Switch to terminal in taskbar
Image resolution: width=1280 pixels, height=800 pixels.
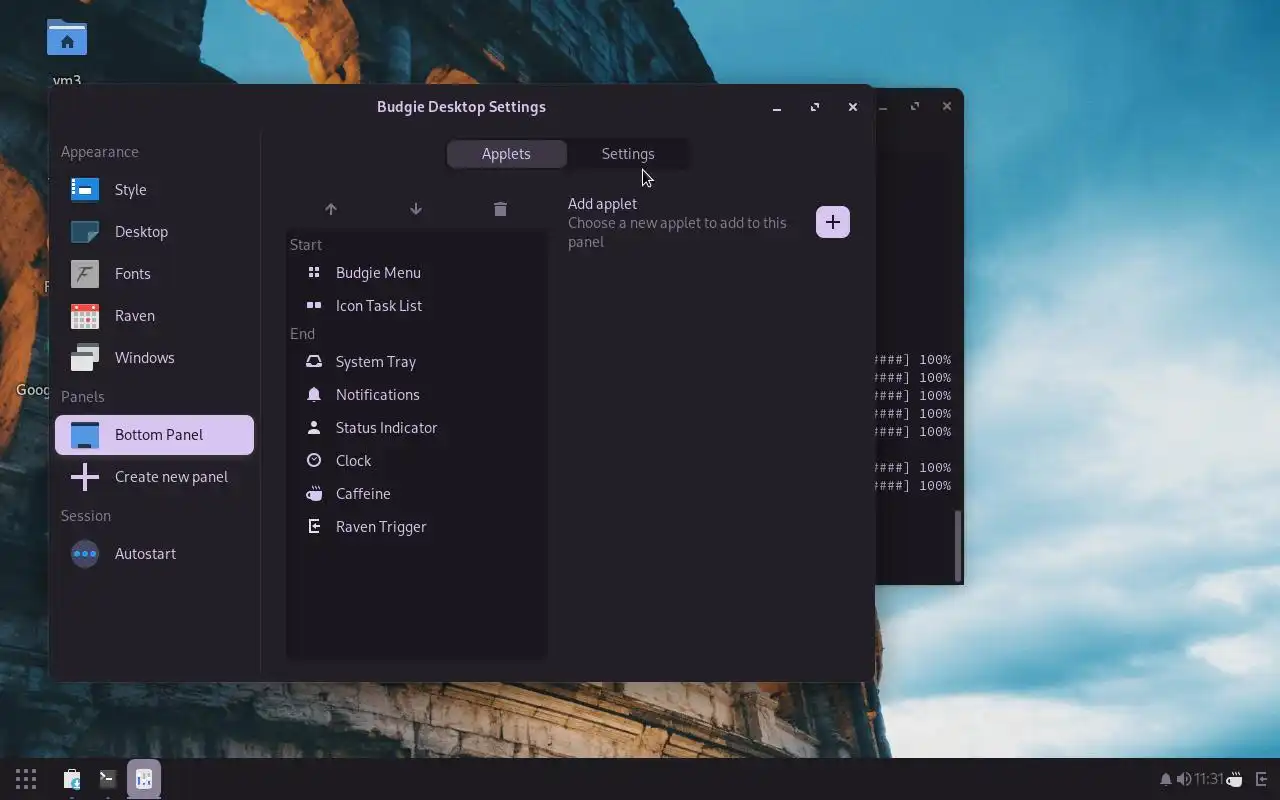(x=108, y=779)
